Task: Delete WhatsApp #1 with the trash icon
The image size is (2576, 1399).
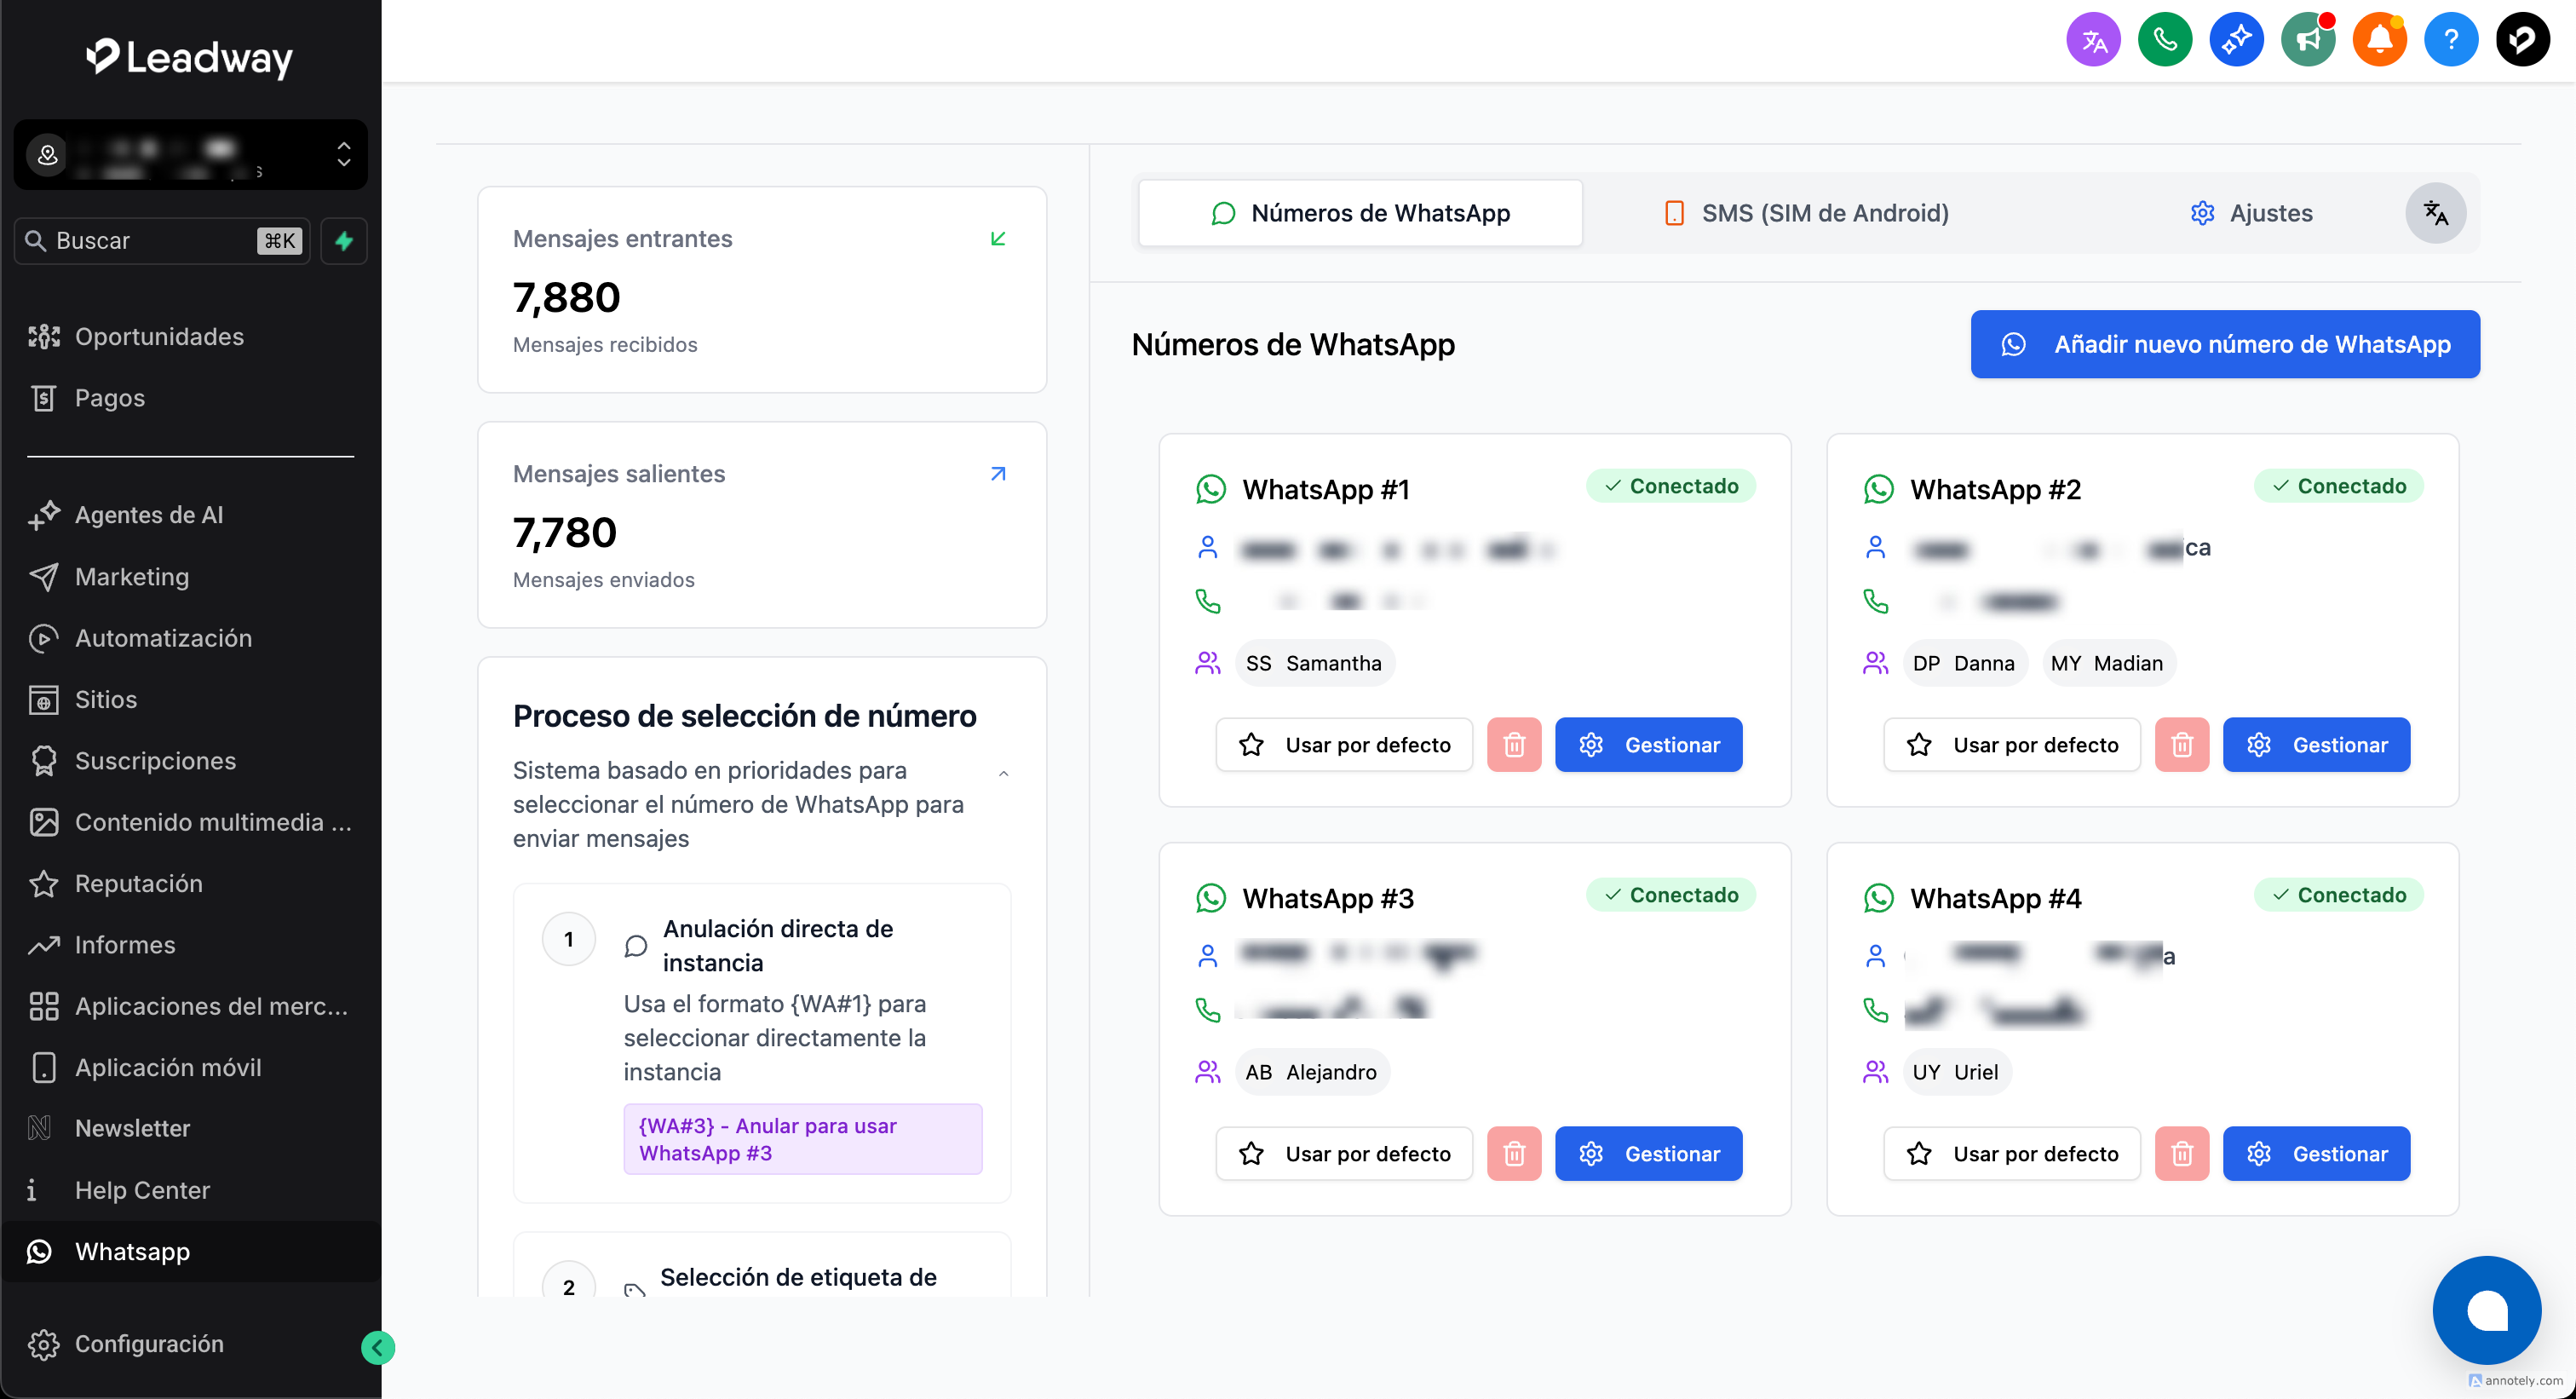Action: [1513, 745]
